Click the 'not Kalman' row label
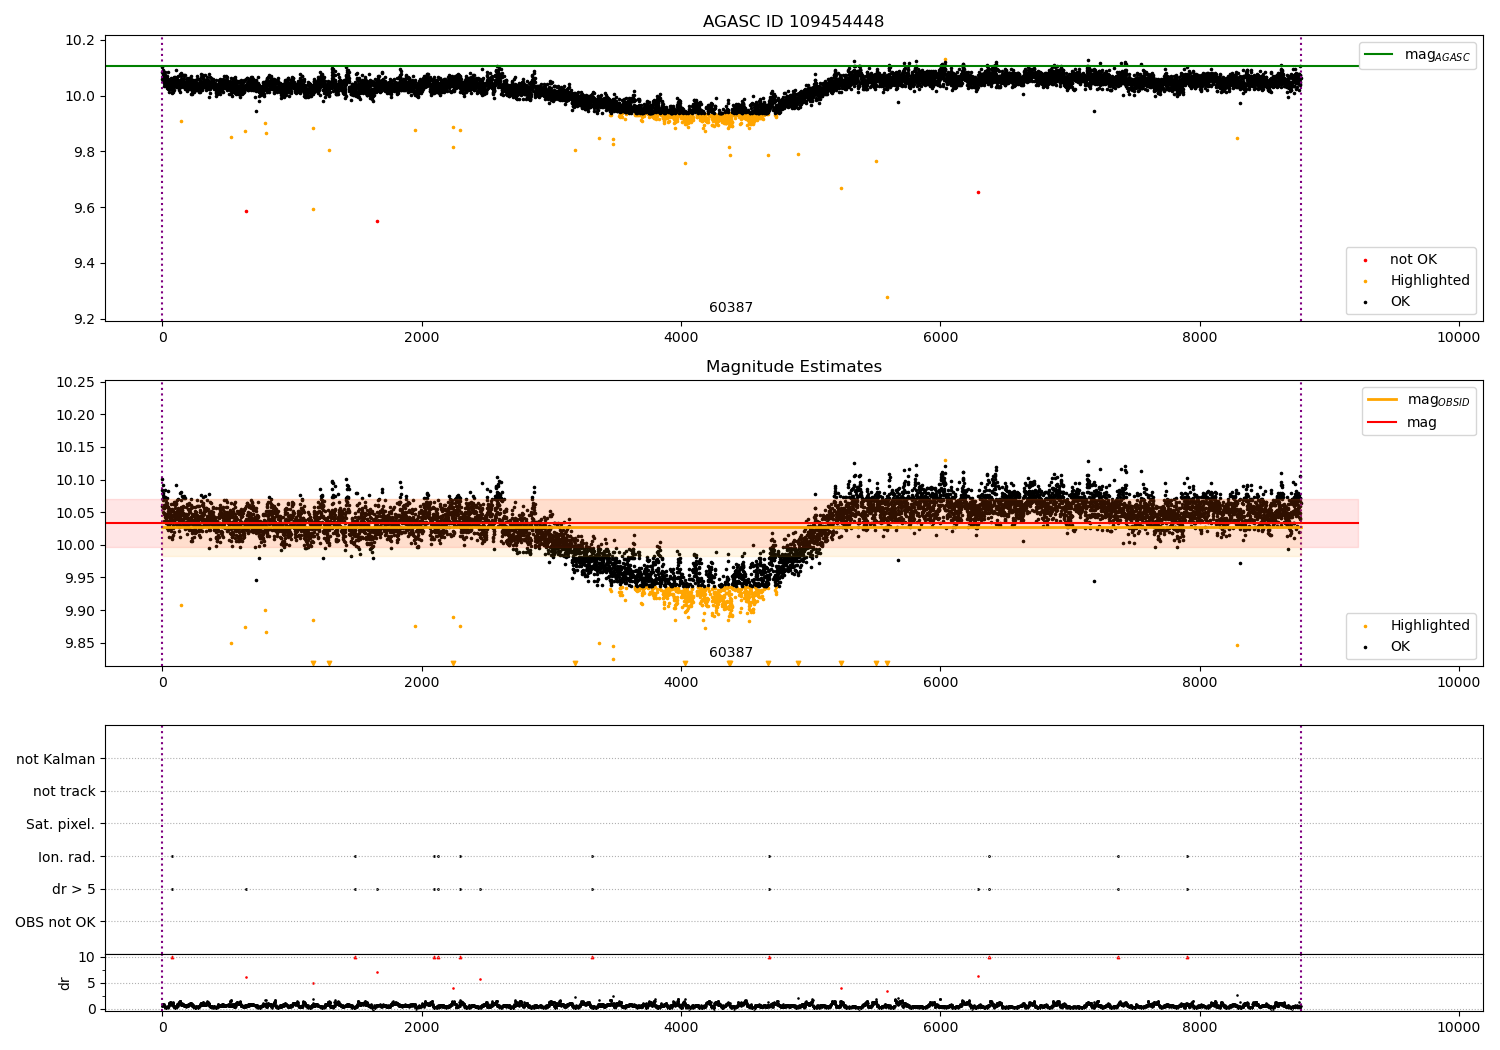Screen dimensions: 1500x1050 [x=56, y=759]
